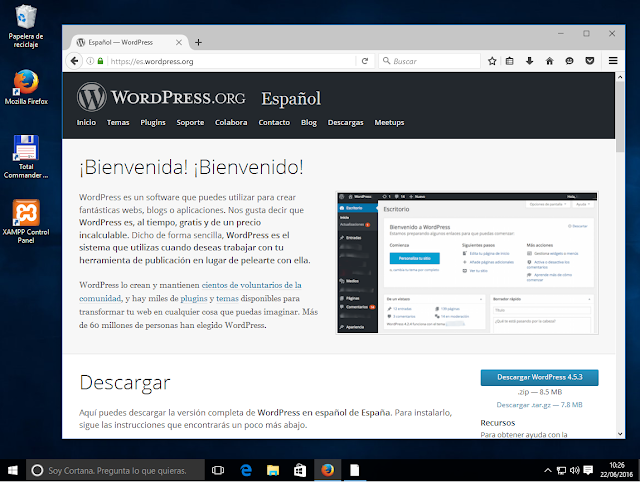
Task: Open Meetups in the WordPress menu
Action: tap(389, 122)
